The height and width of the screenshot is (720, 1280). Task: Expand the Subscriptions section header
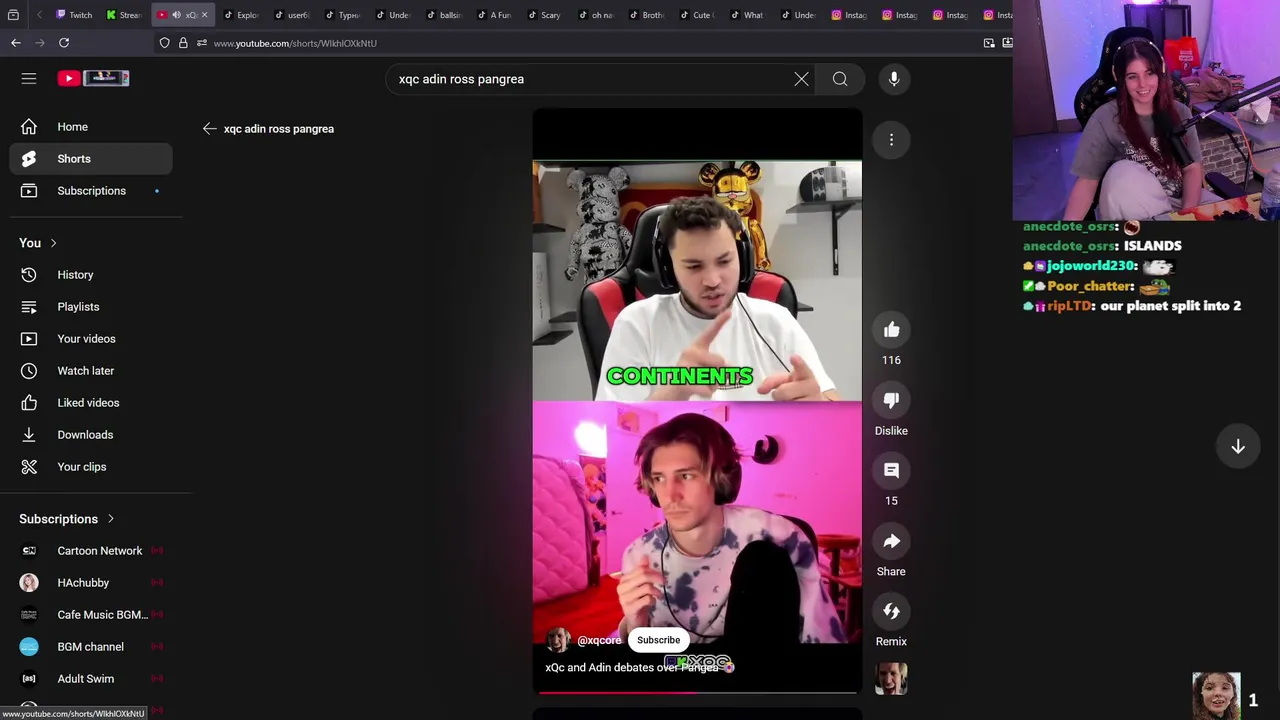(67, 519)
